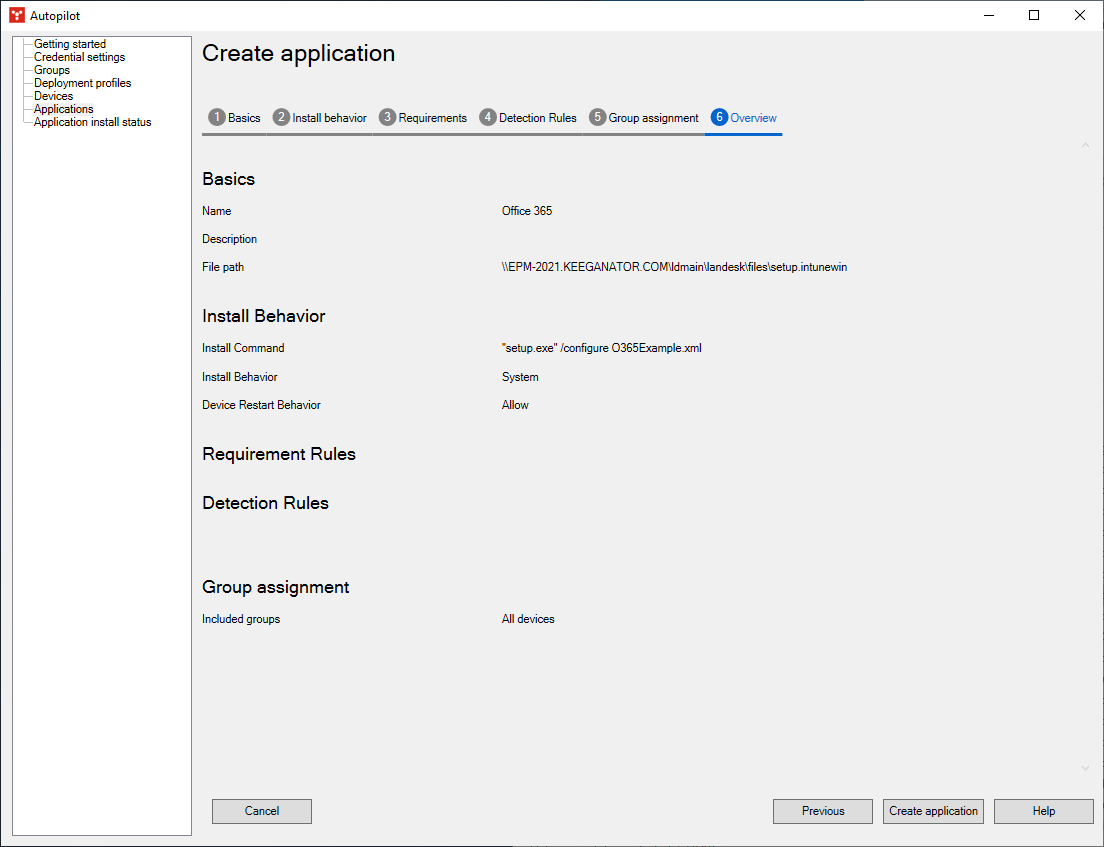Switch to the Install behavior tab label

point(328,117)
